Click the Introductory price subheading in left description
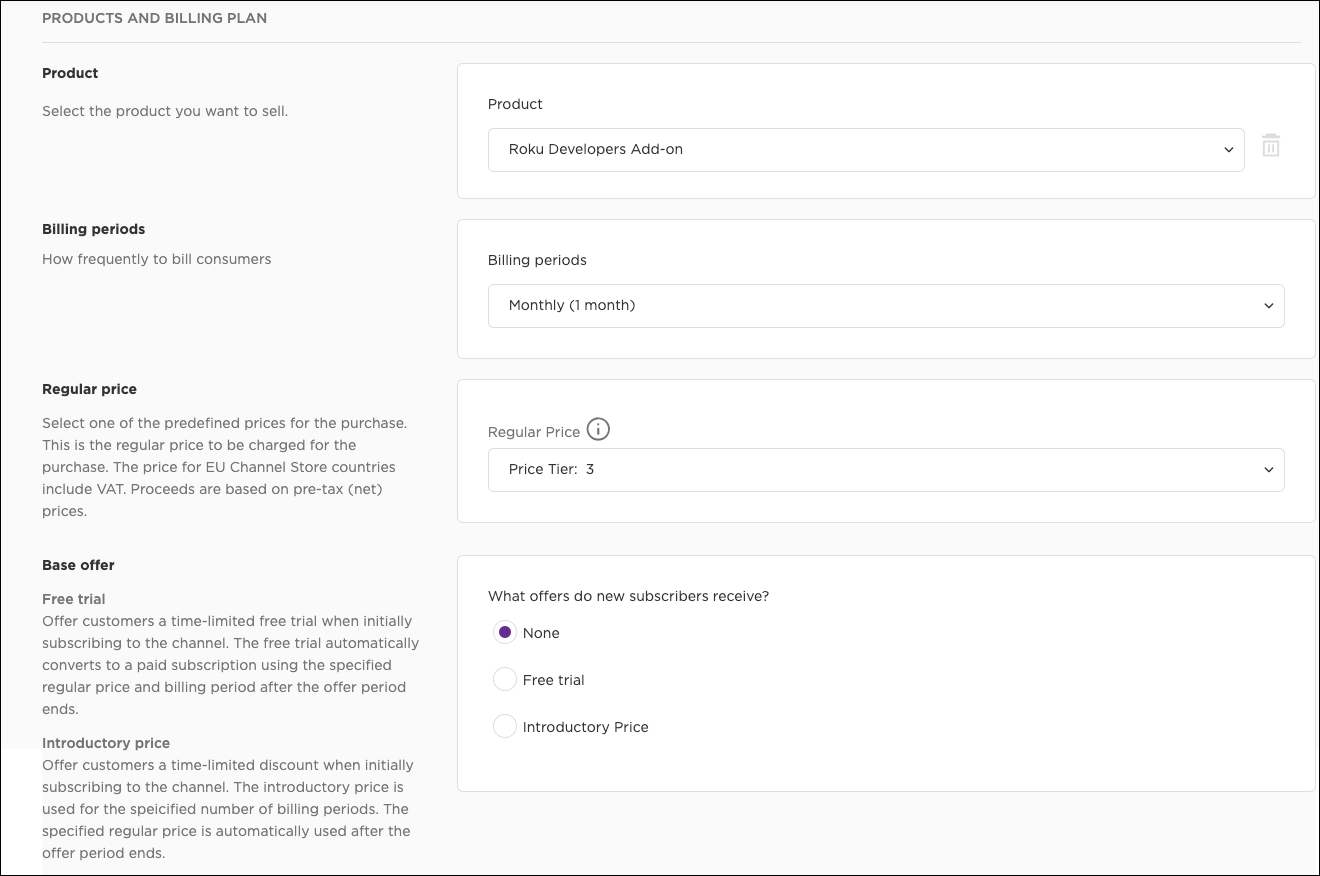This screenshot has height=876, width=1320. [106, 743]
